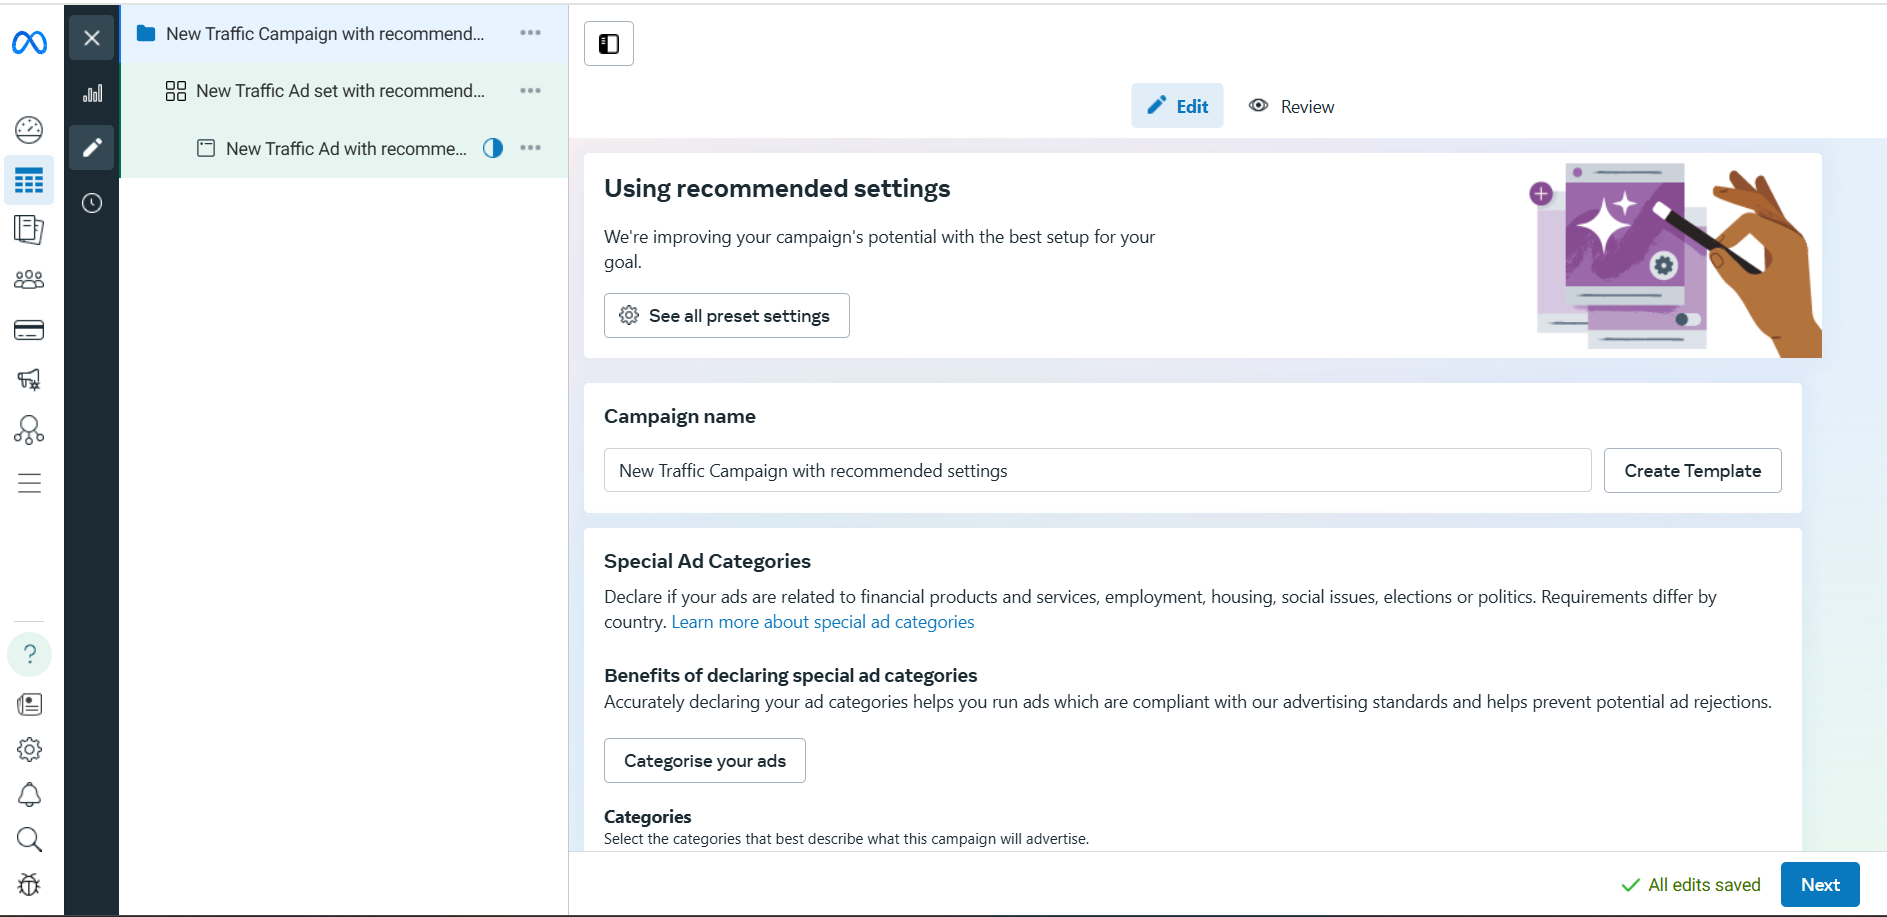Open Account overview gauge icon
This screenshot has width=1887, height=917.
pyautogui.click(x=29, y=130)
